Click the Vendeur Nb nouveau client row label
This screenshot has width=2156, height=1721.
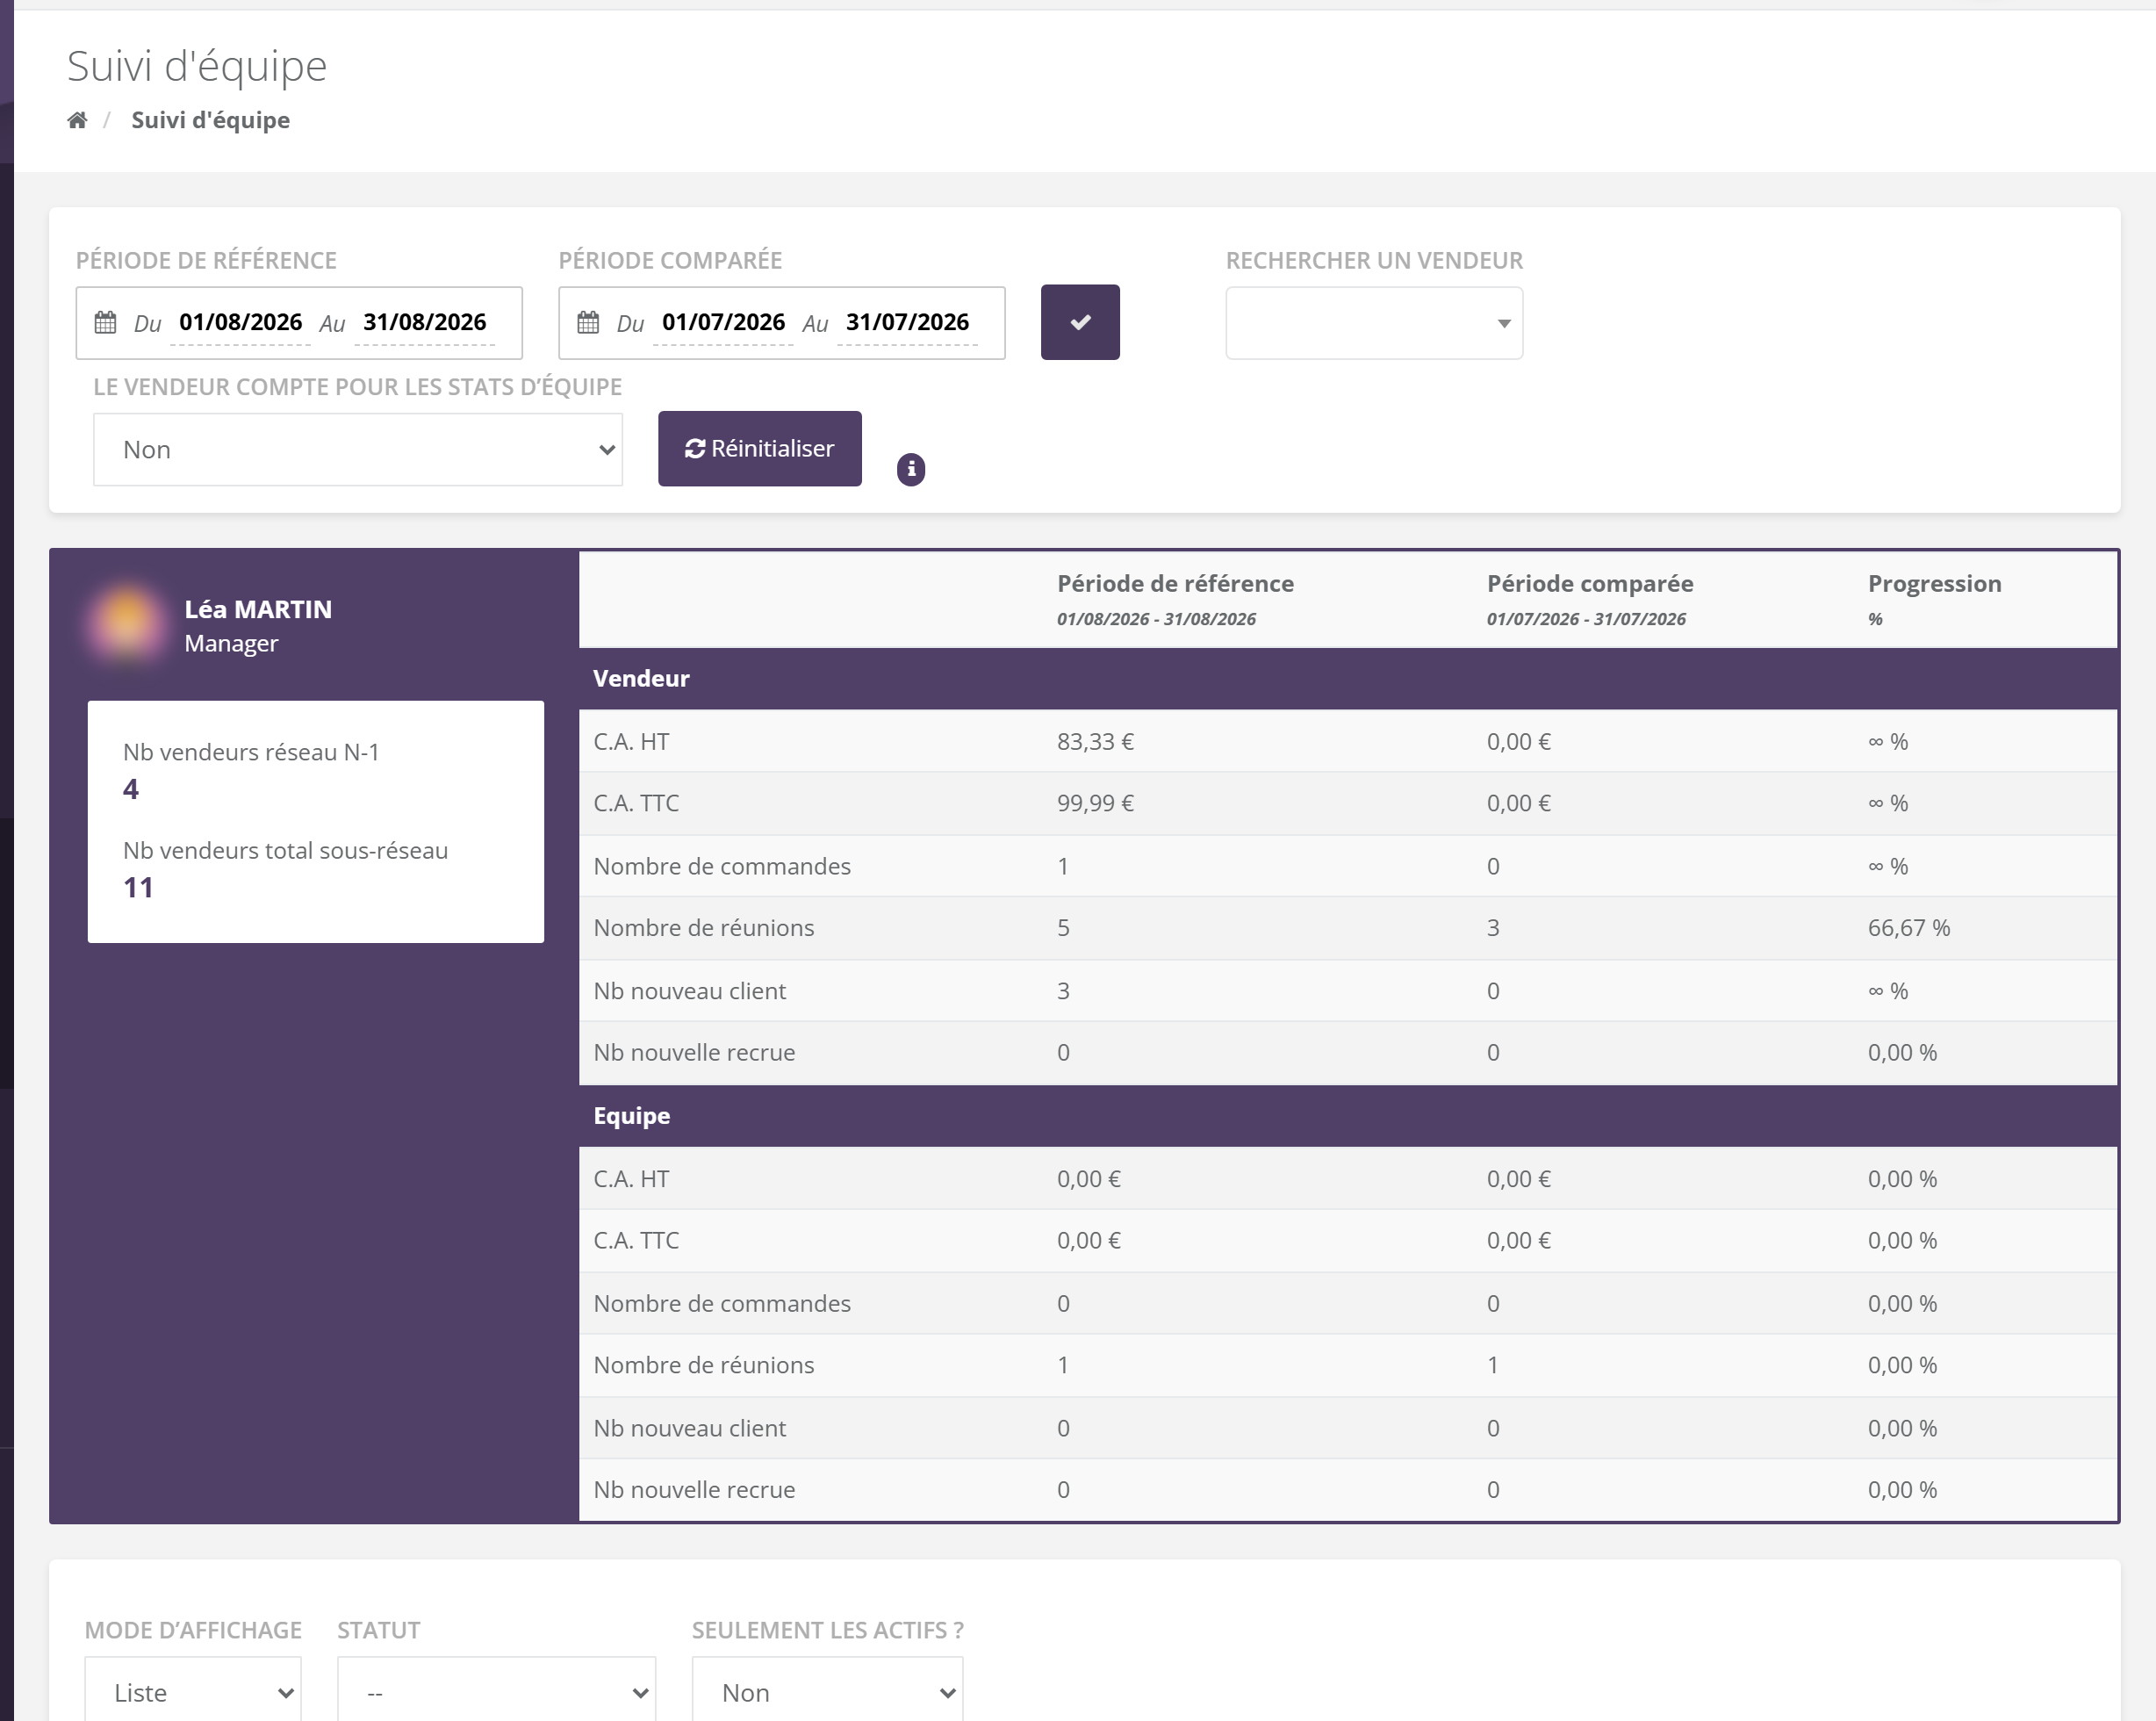[689, 991]
